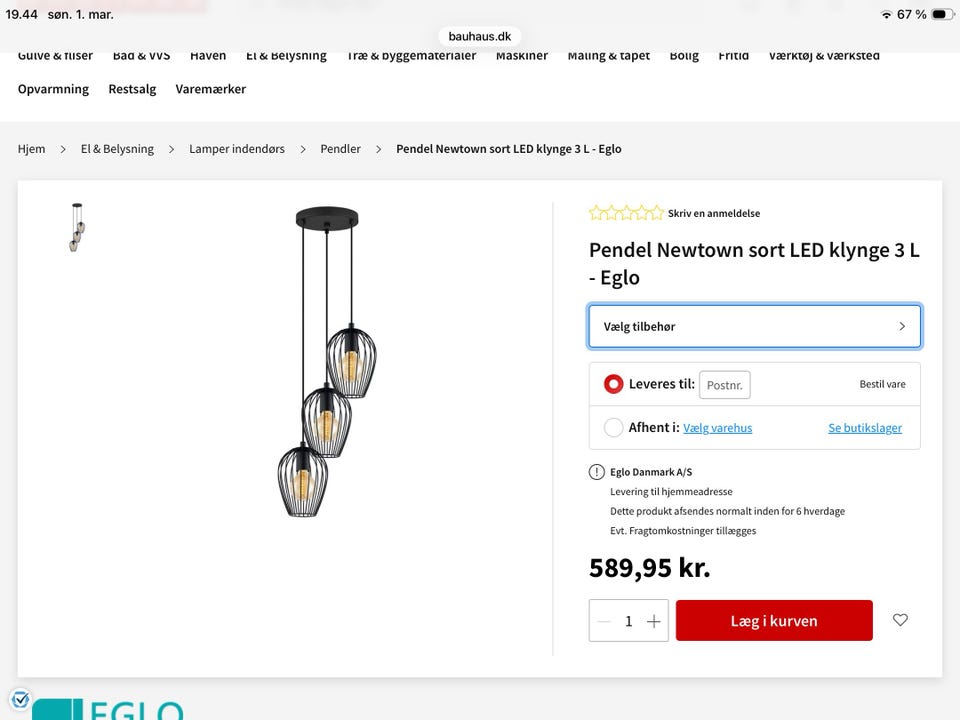Add product to wishlist with heart icon
960x720 pixels.
(900, 620)
